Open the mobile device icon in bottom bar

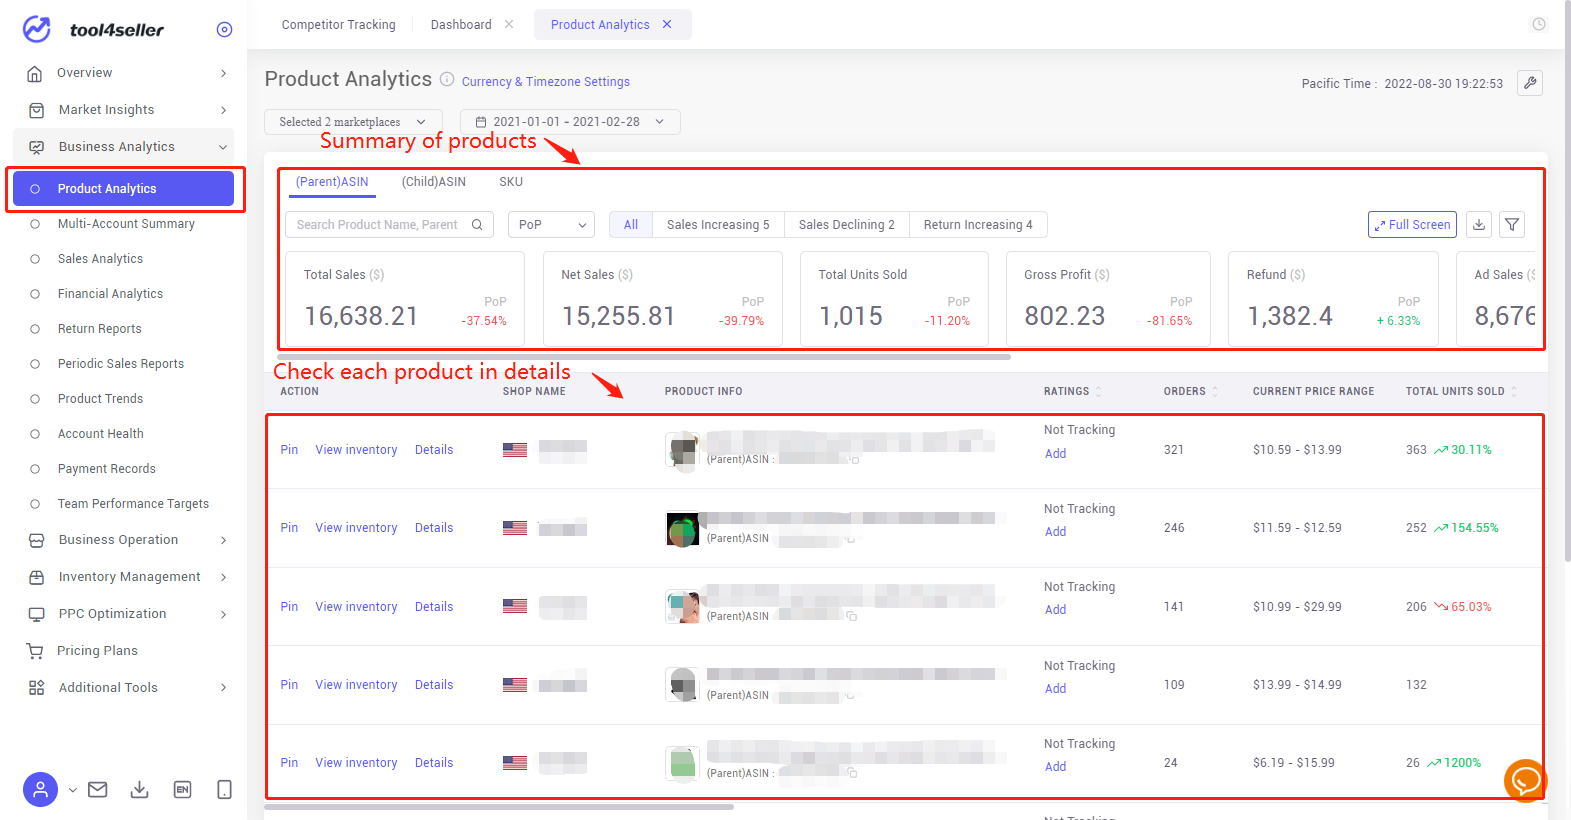224,790
